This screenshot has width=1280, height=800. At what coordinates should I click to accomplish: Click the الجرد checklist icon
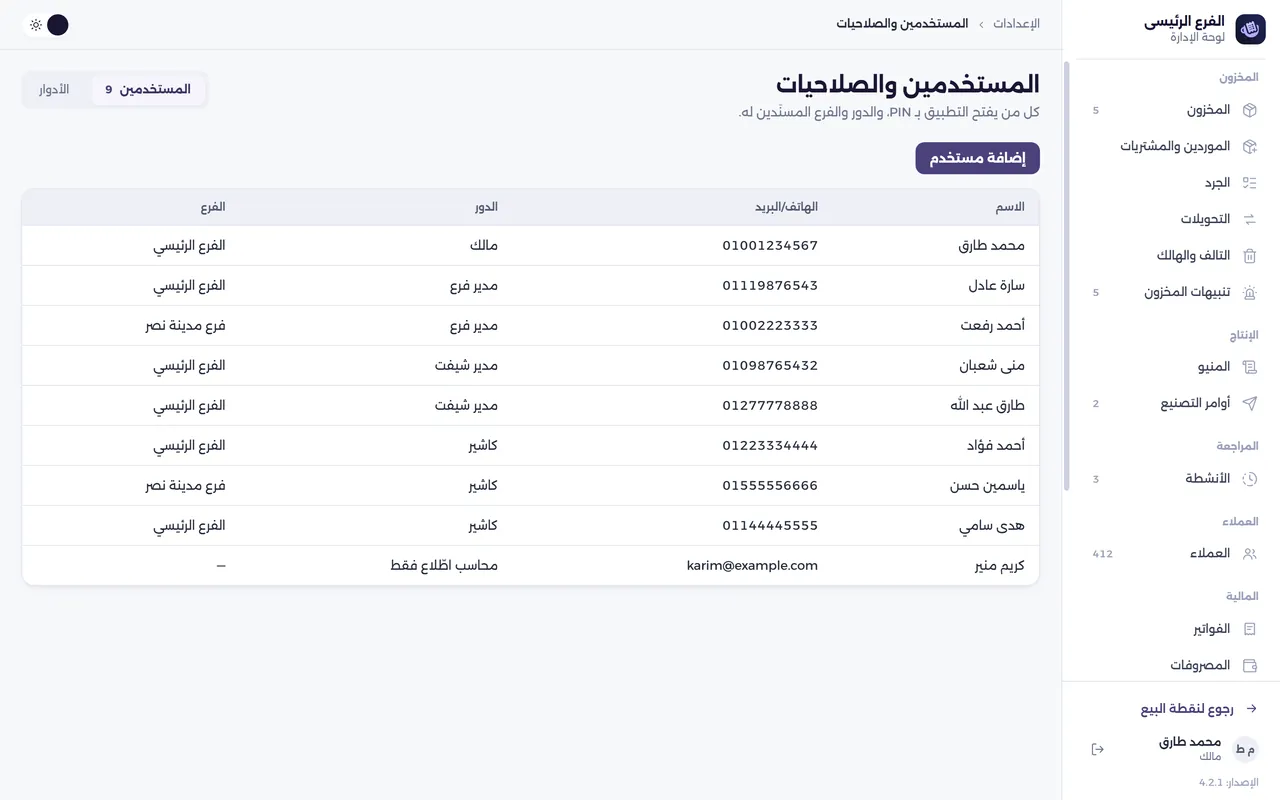(1249, 183)
